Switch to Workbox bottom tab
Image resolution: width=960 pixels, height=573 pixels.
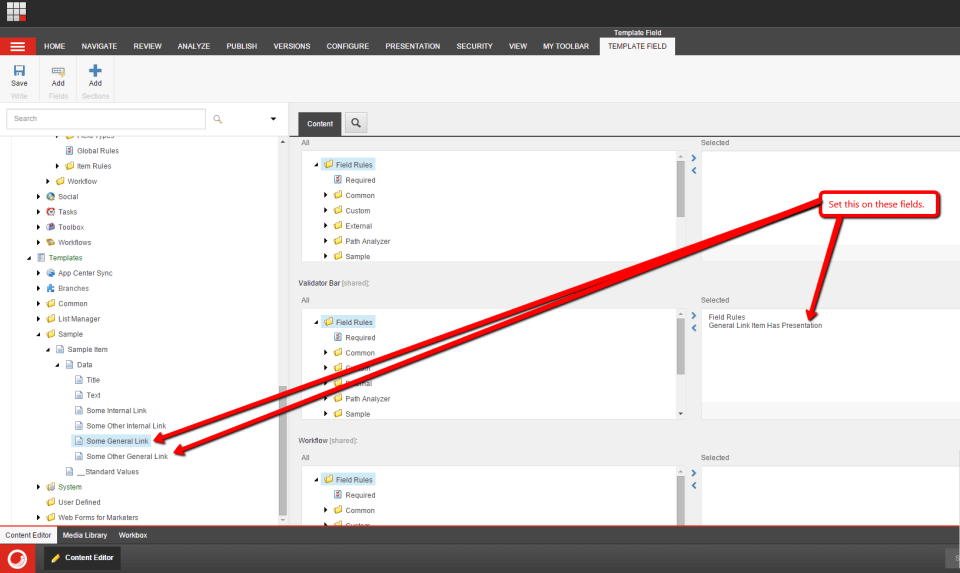coord(133,535)
